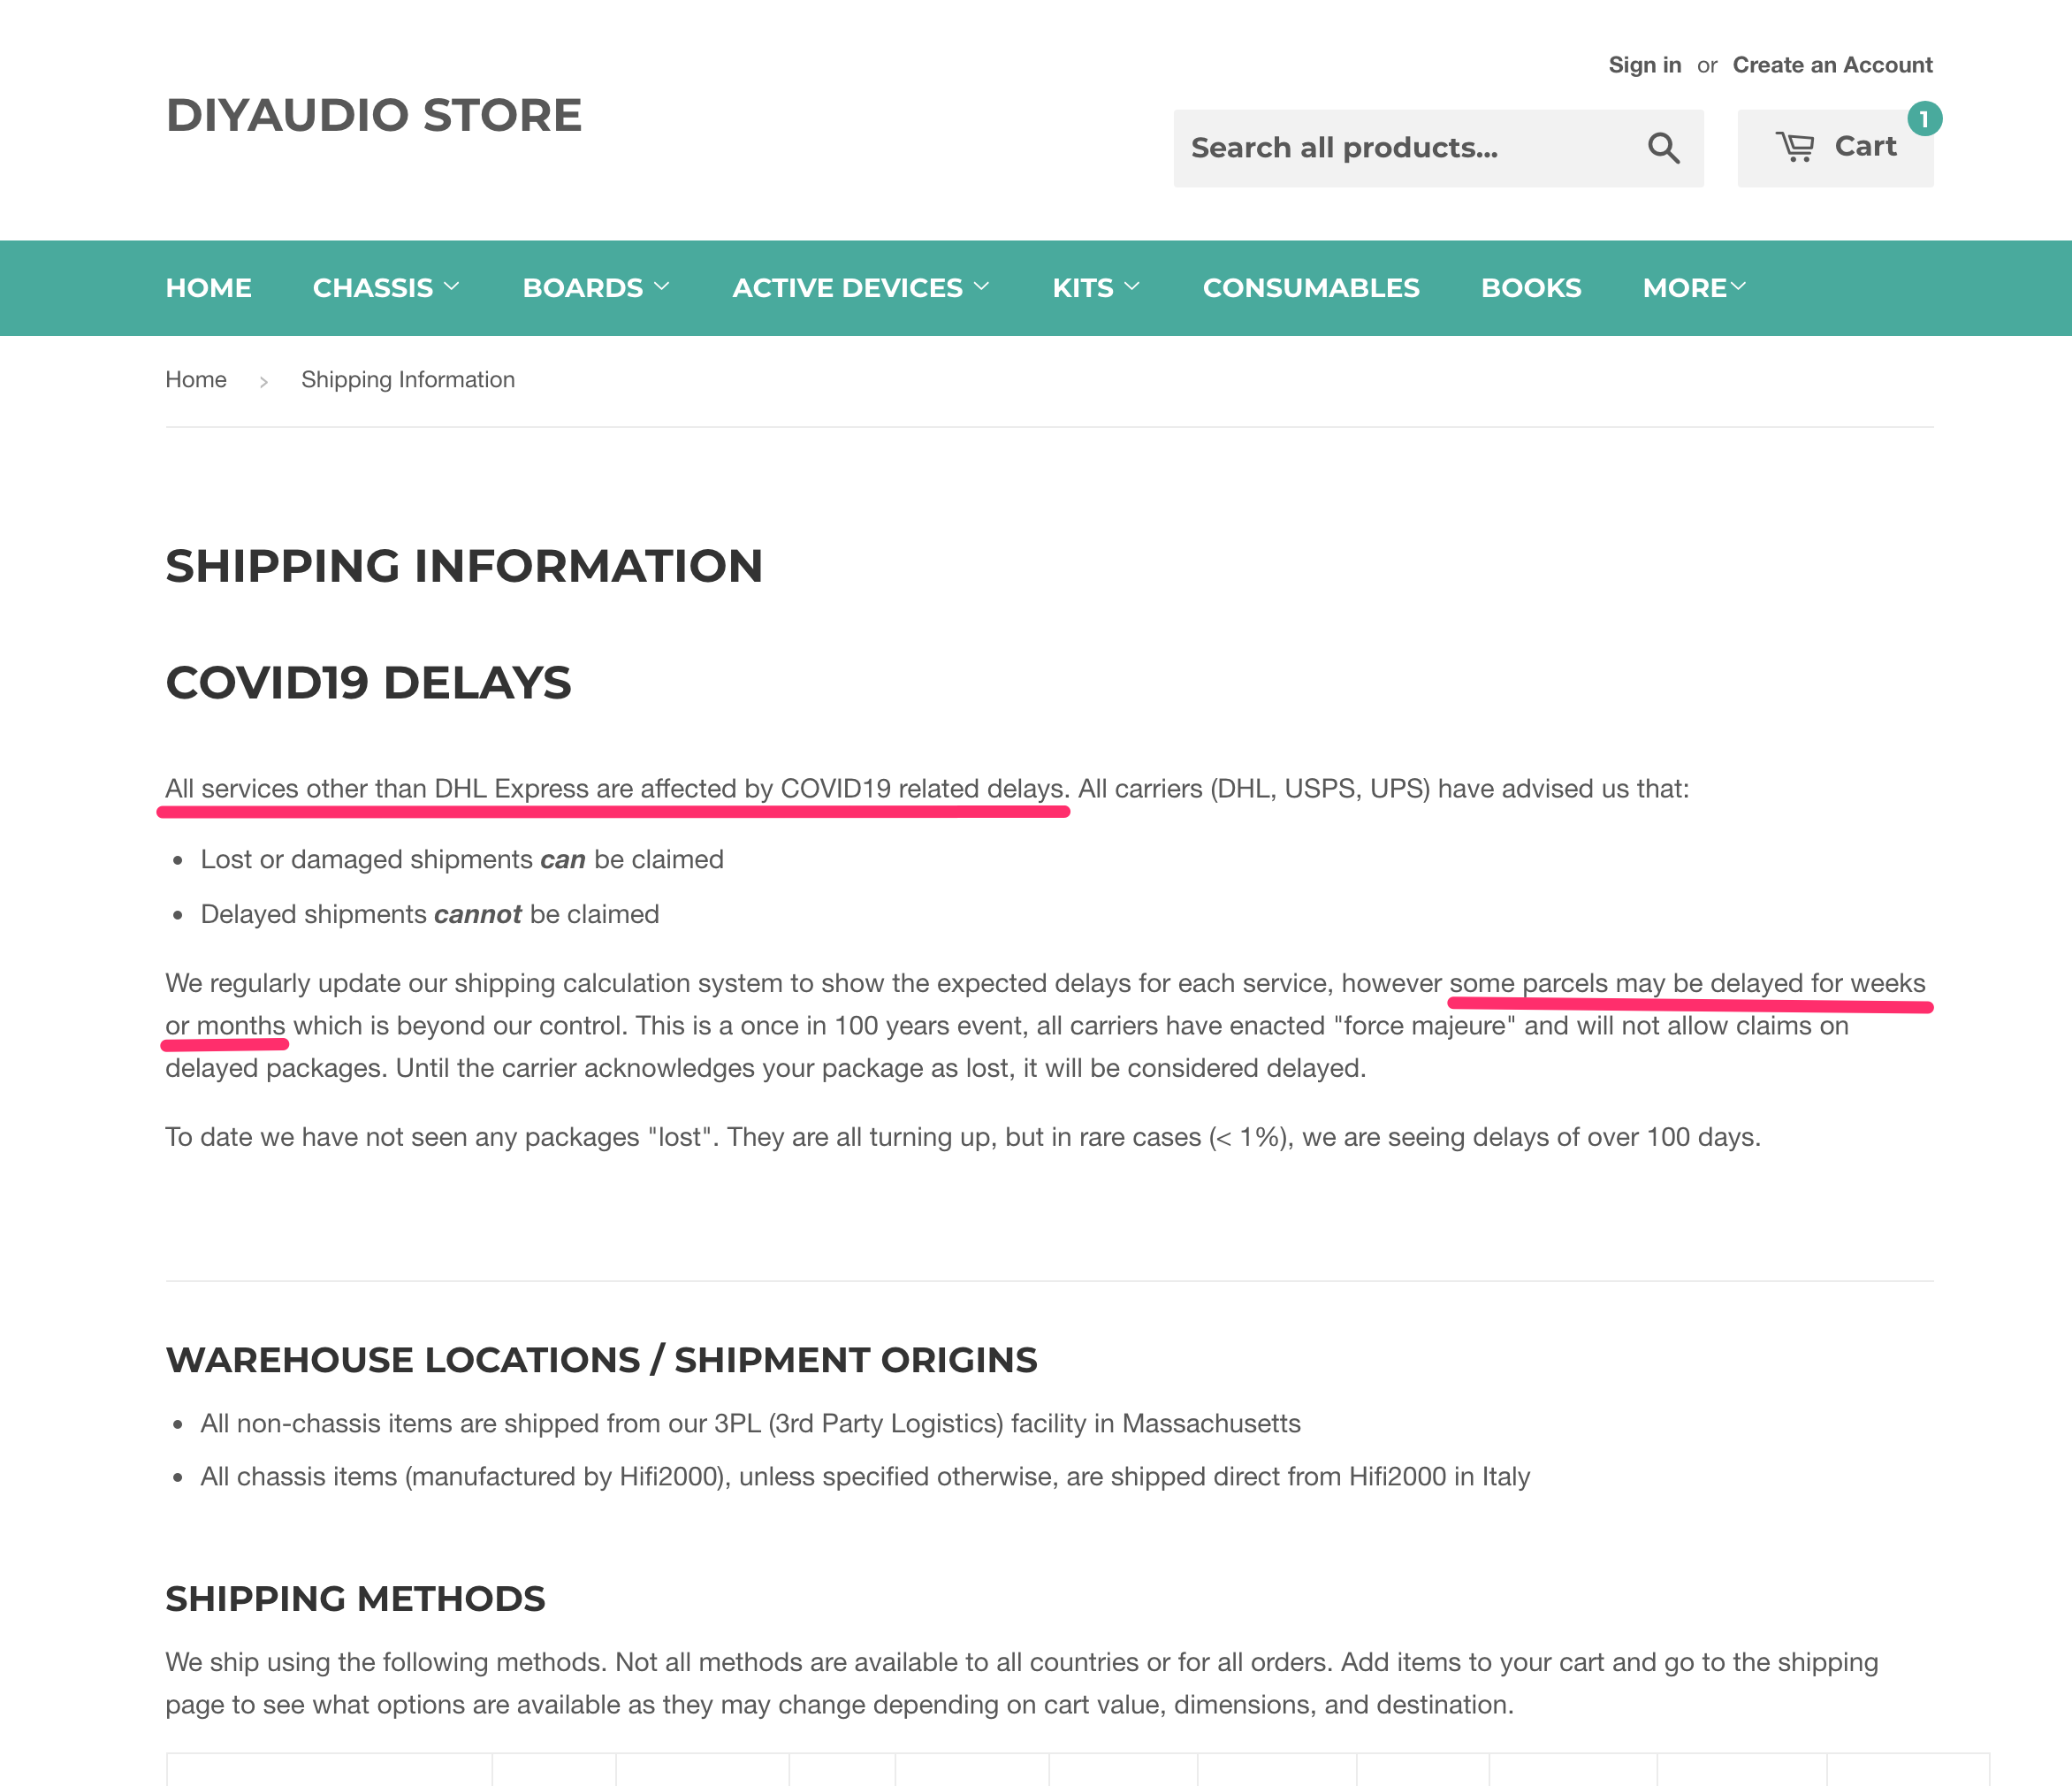The width and height of the screenshot is (2072, 1786).
Task: Open the Books page
Action: [1531, 288]
